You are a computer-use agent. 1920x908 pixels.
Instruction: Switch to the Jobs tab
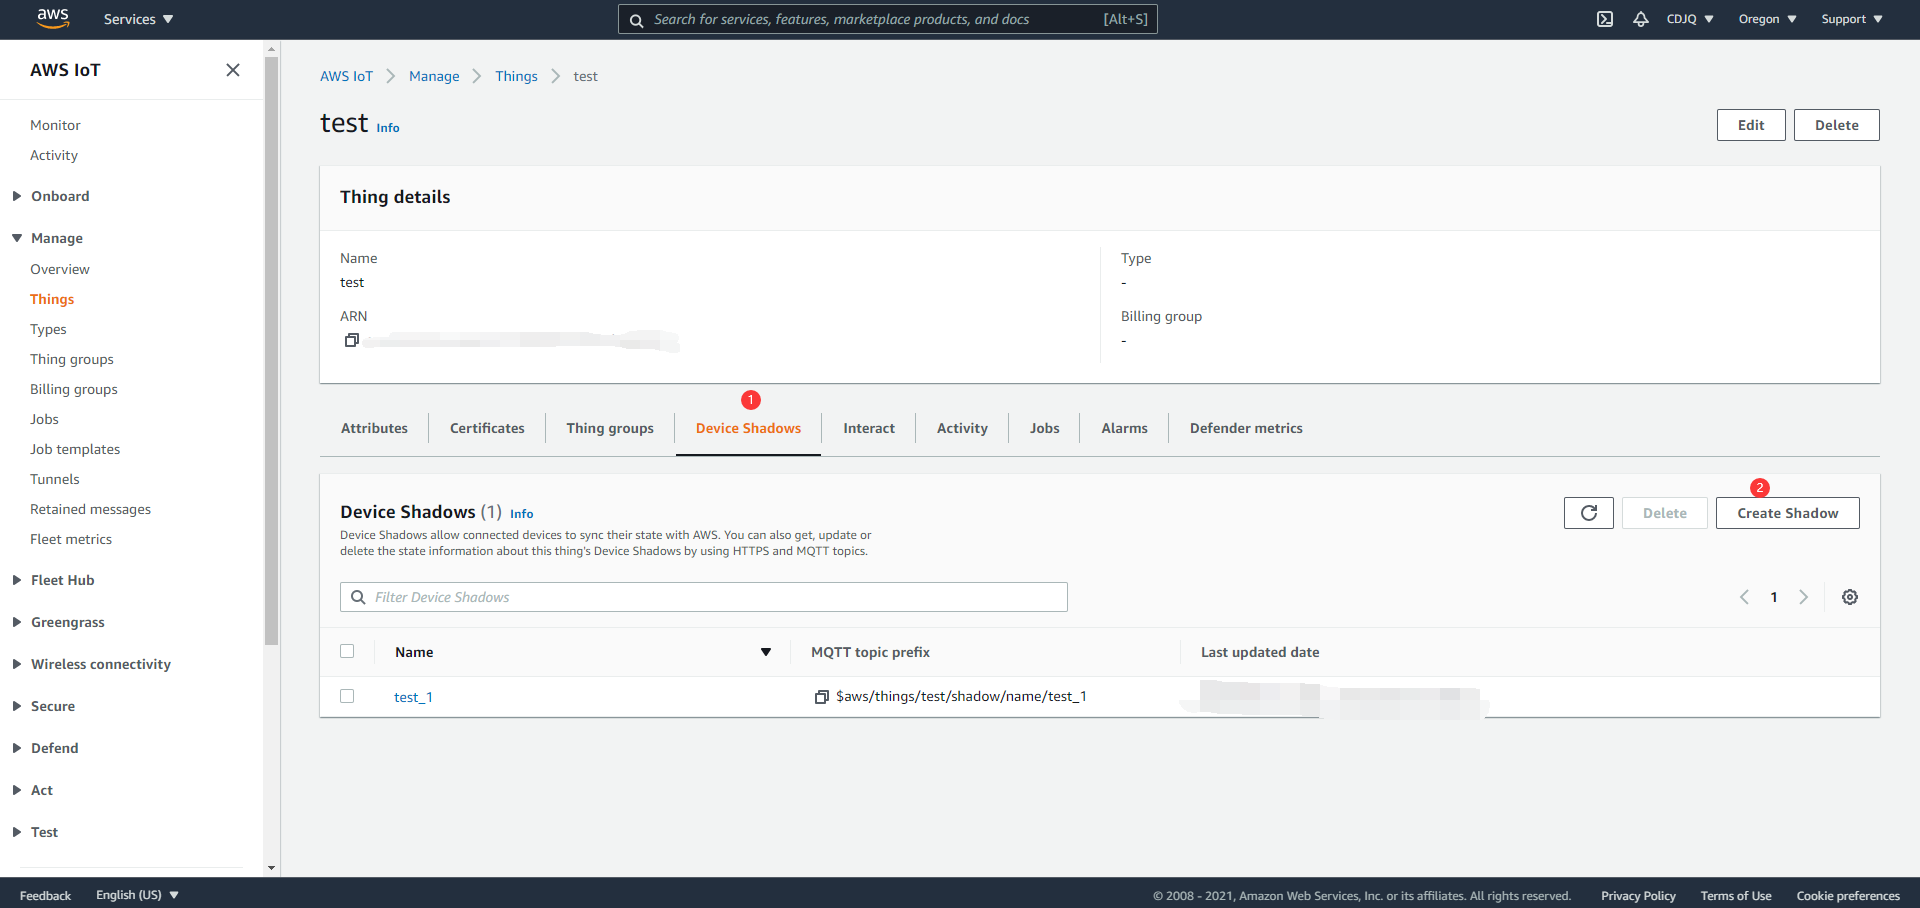tap(1044, 428)
